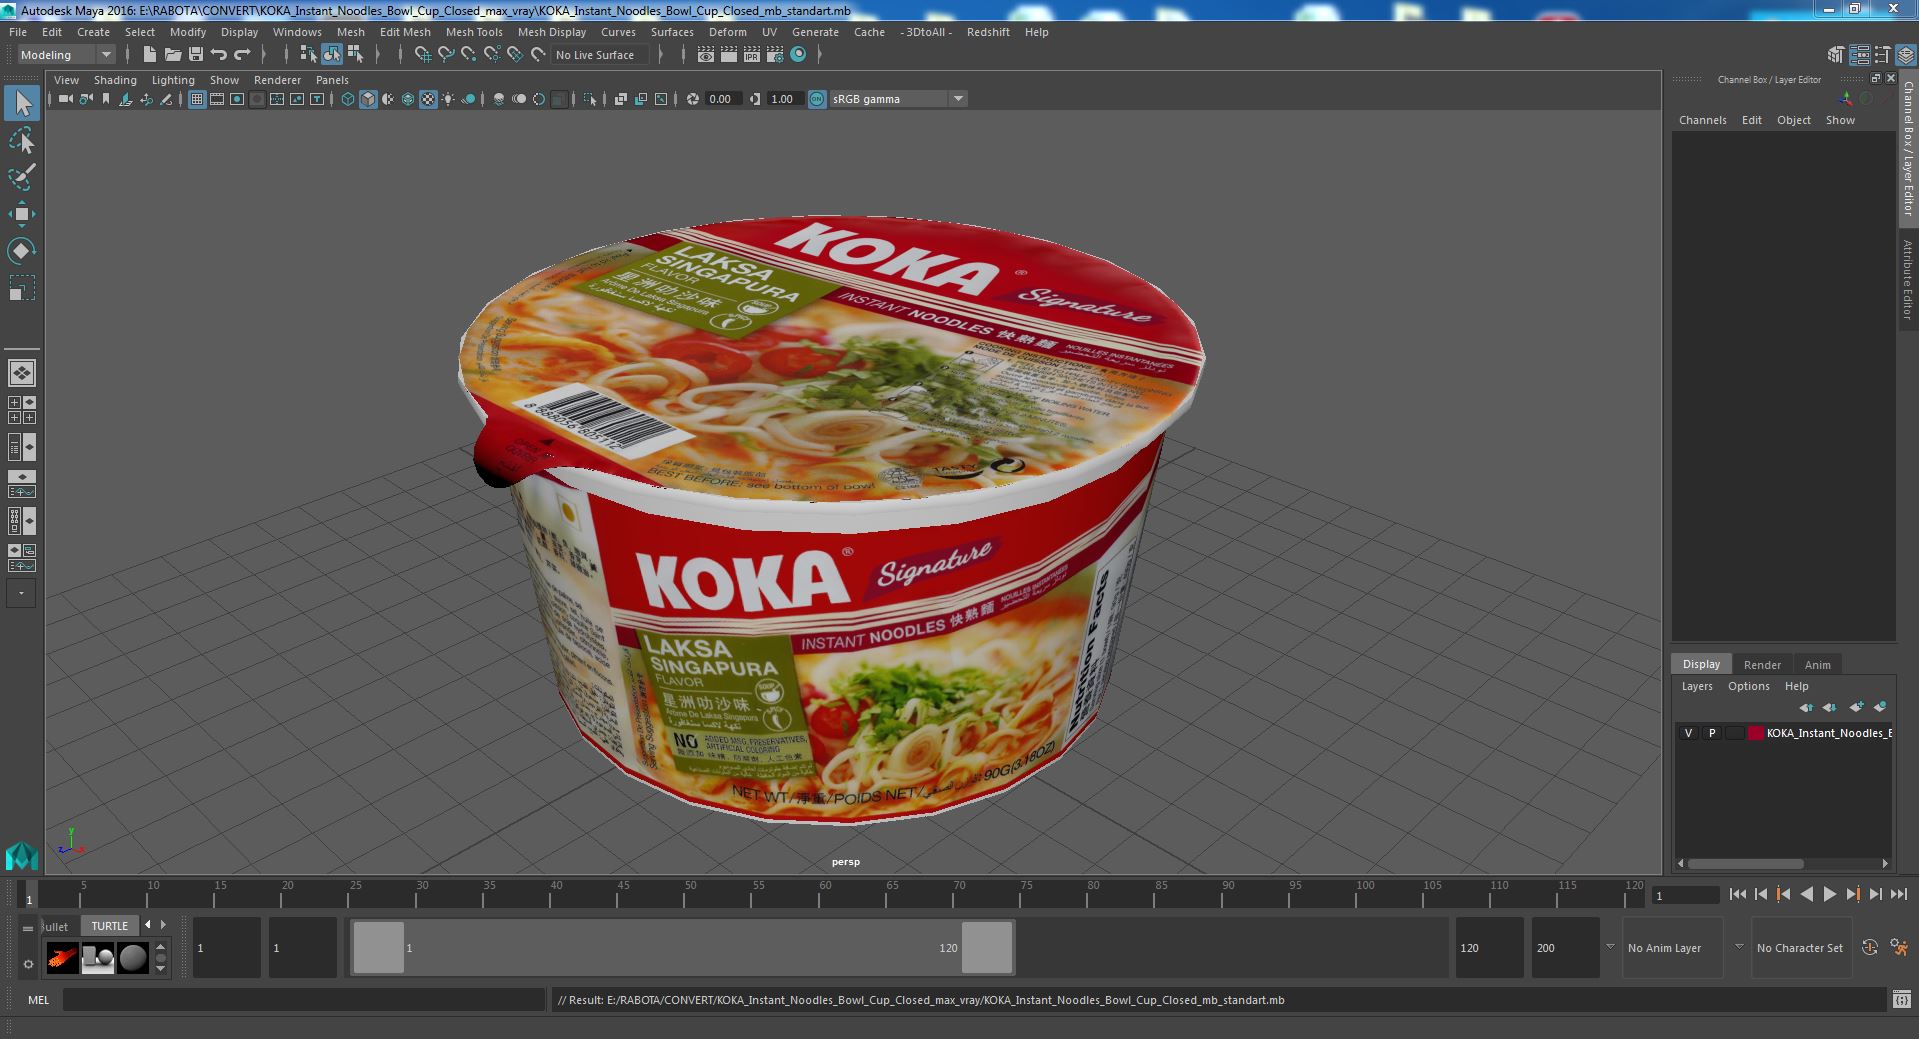Open Render Settings clapperboard gear icon
The width and height of the screenshot is (1919, 1039).
(775, 55)
